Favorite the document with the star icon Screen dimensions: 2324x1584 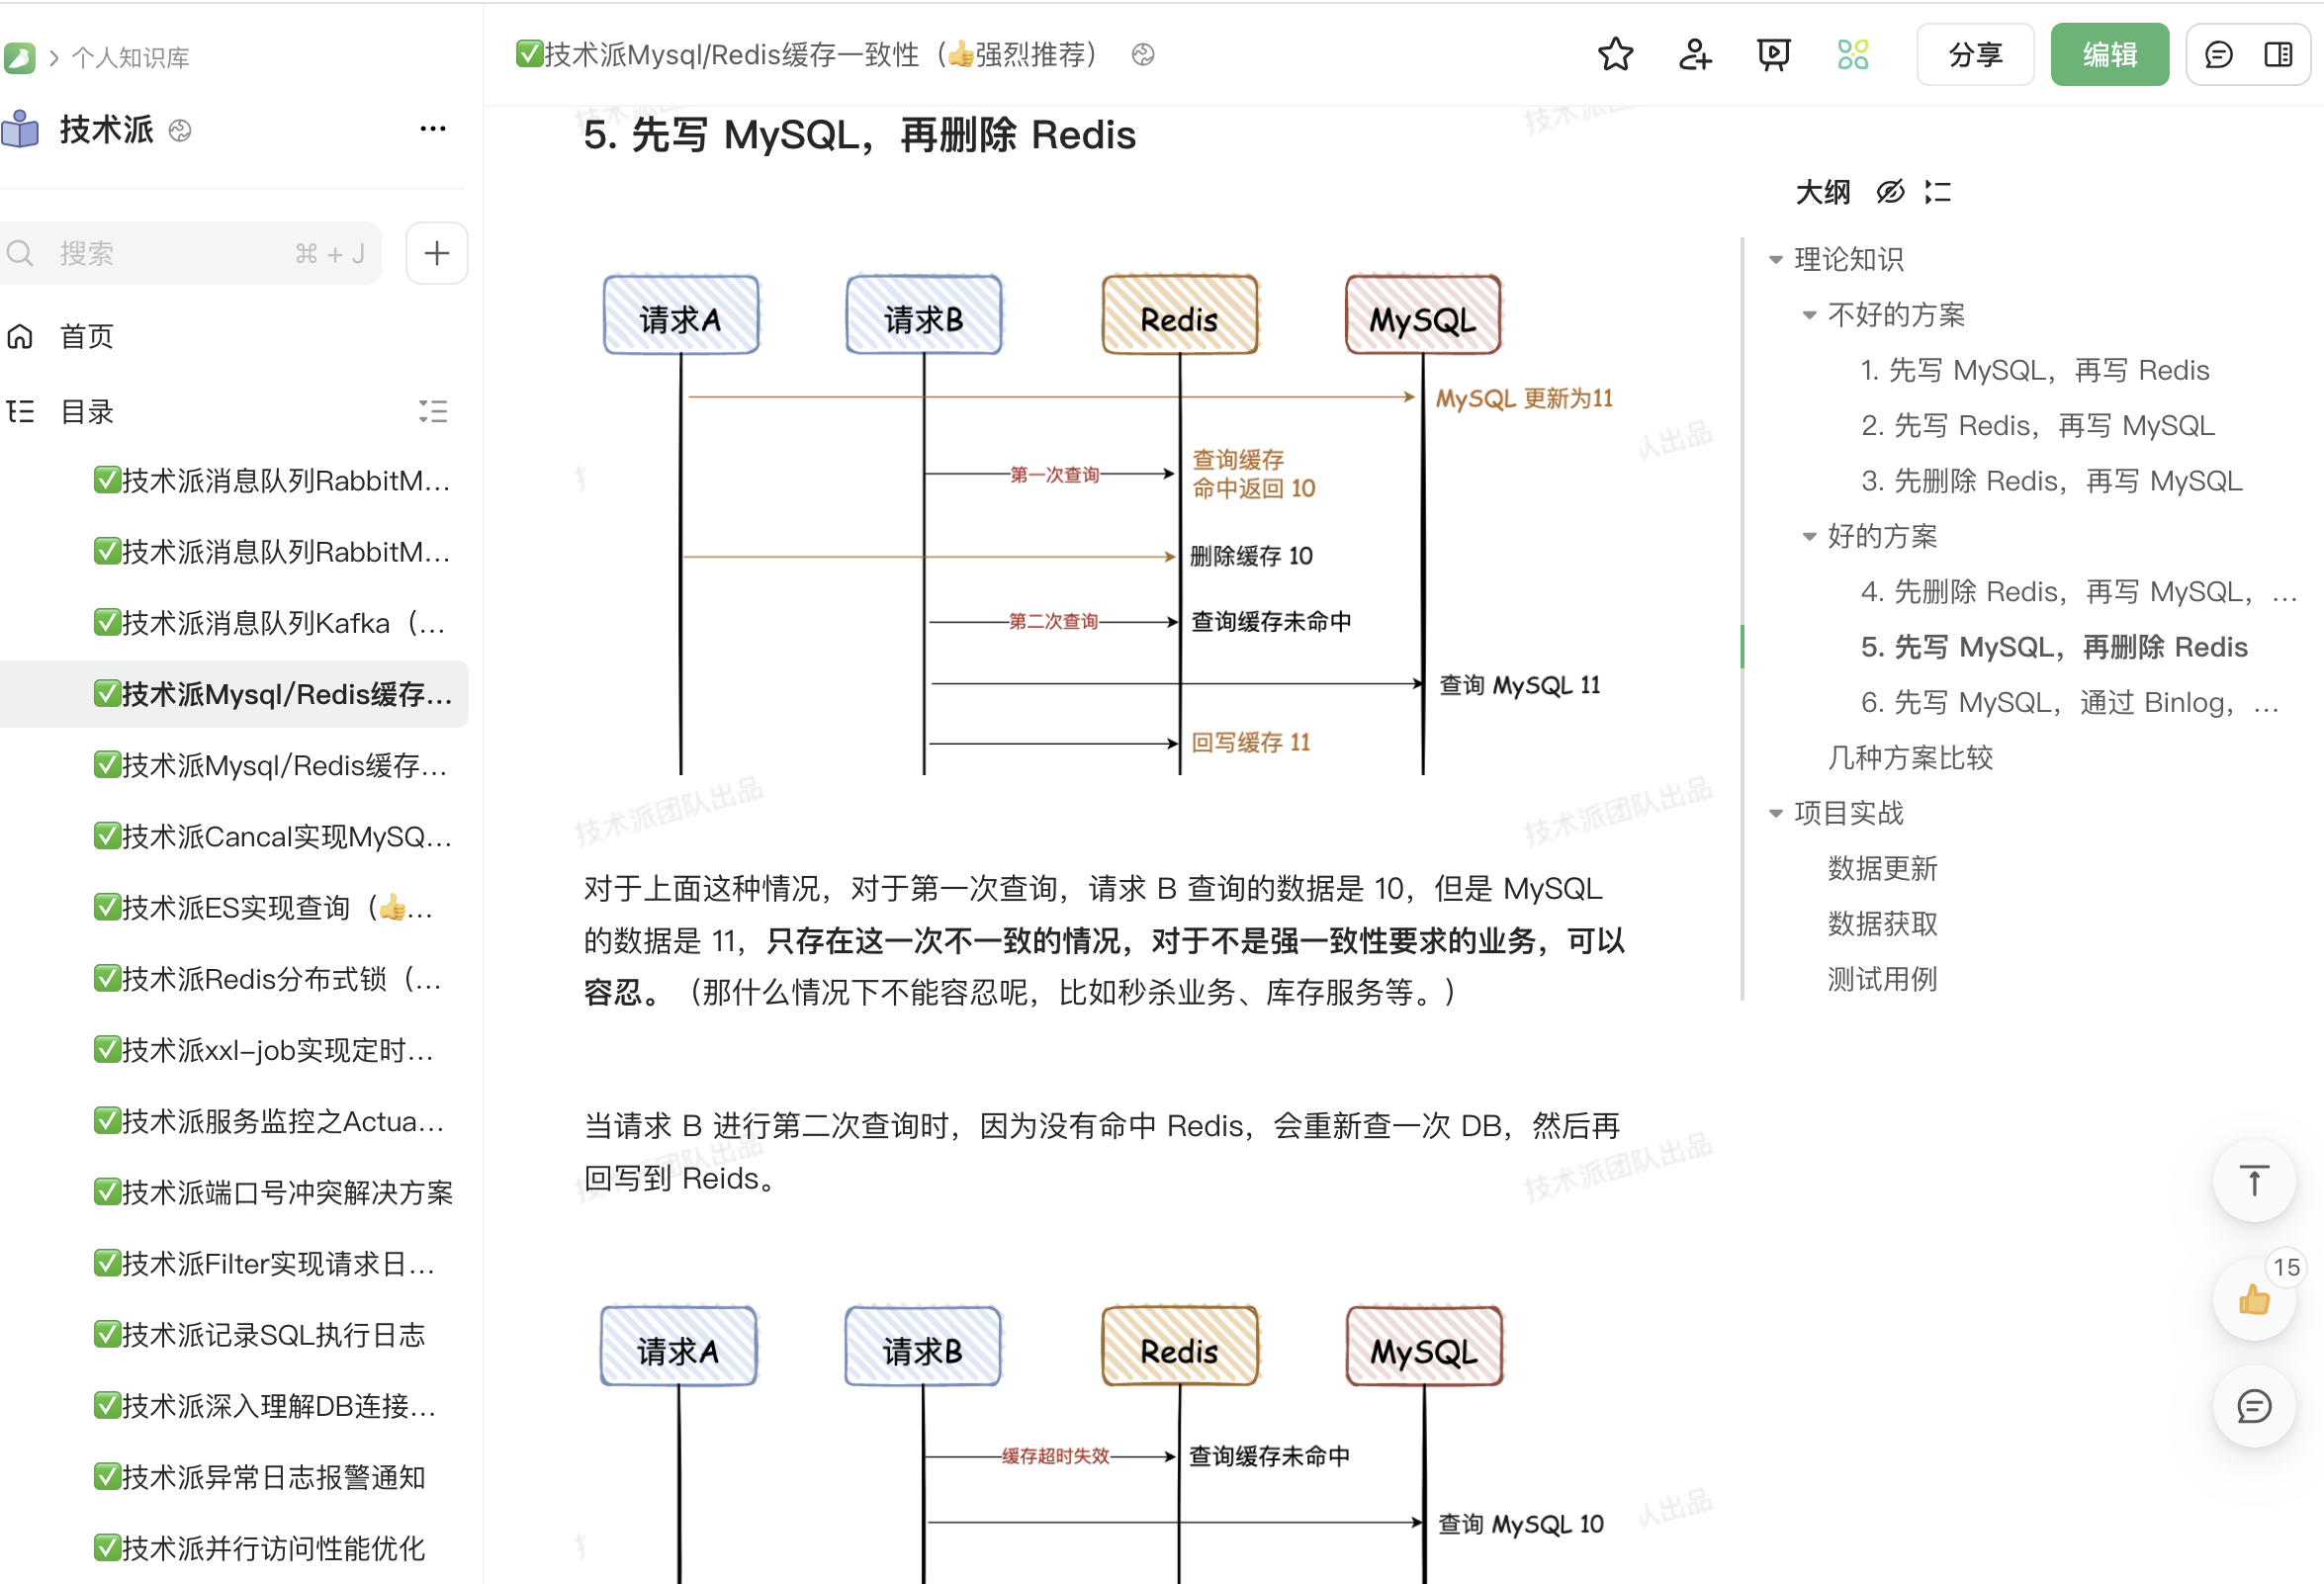[1614, 55]
